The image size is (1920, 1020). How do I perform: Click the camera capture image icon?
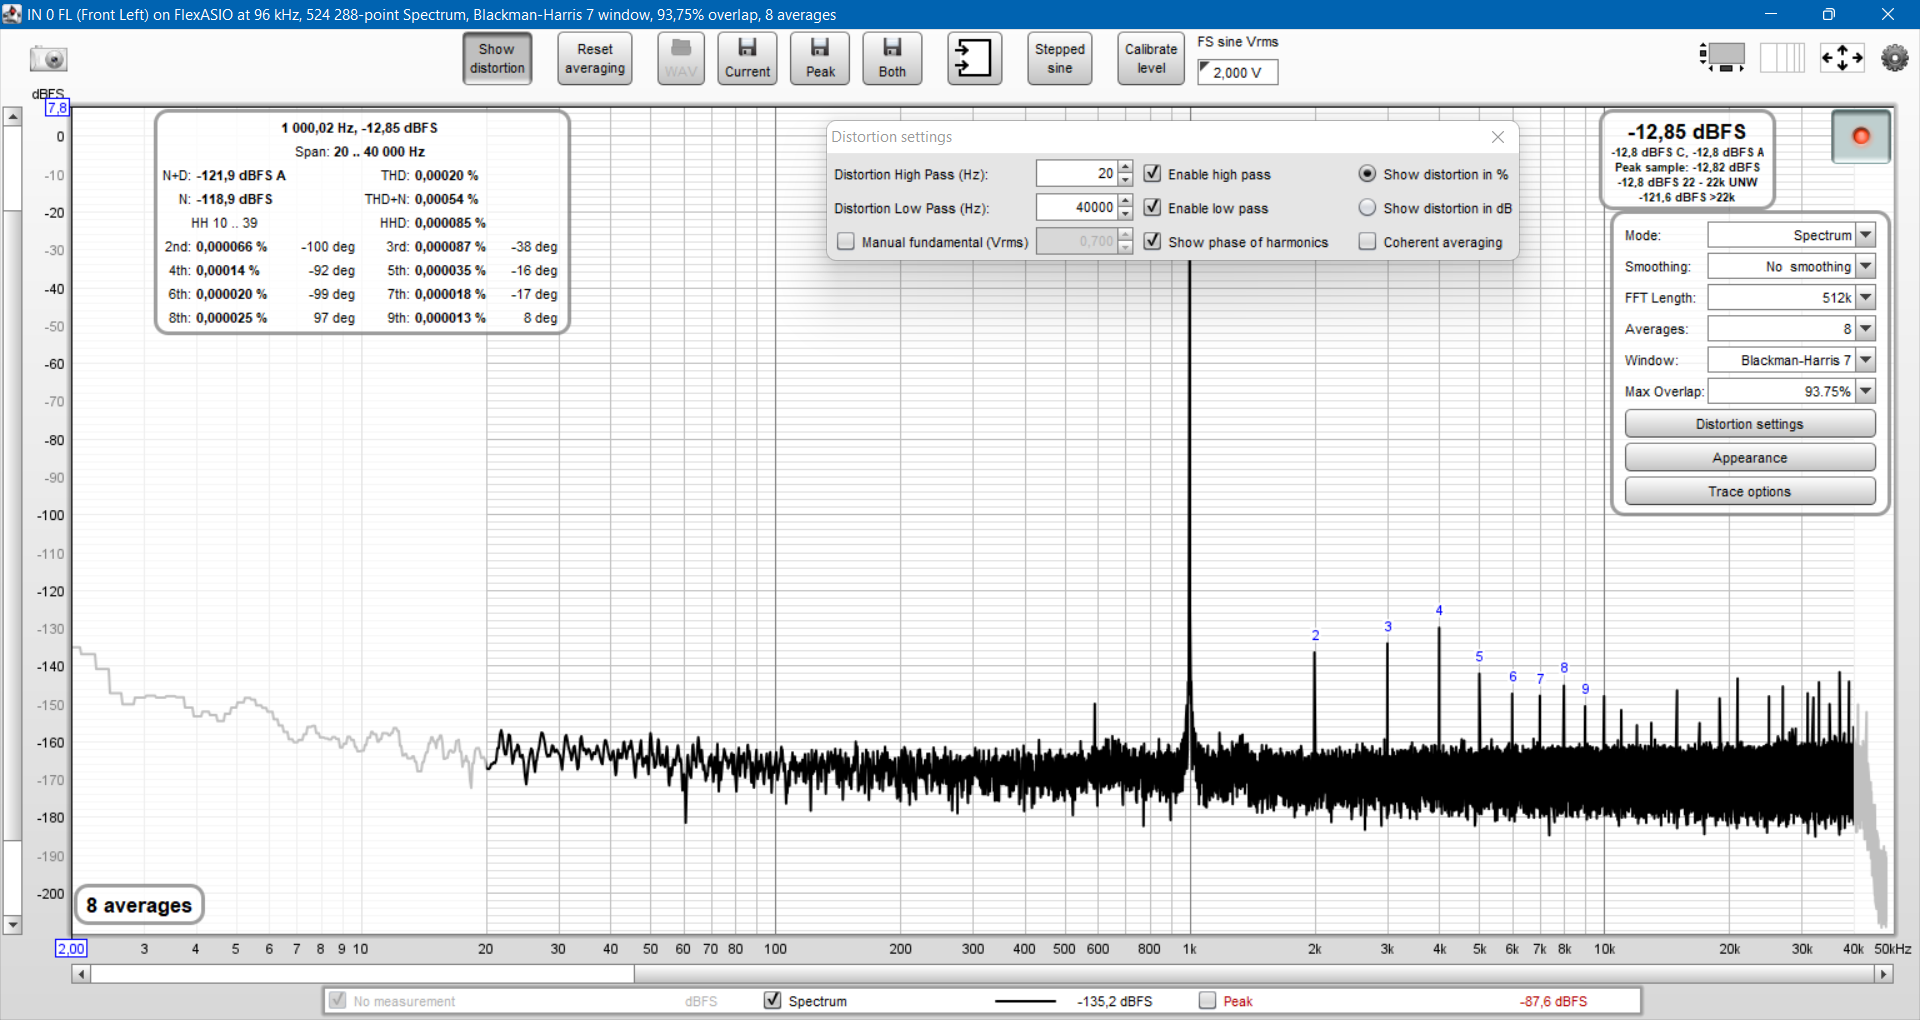click(48, 59)
